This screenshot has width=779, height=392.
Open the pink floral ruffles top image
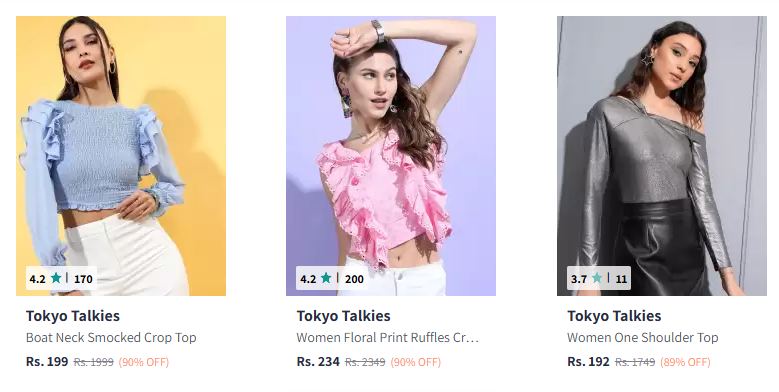point(391,156)
